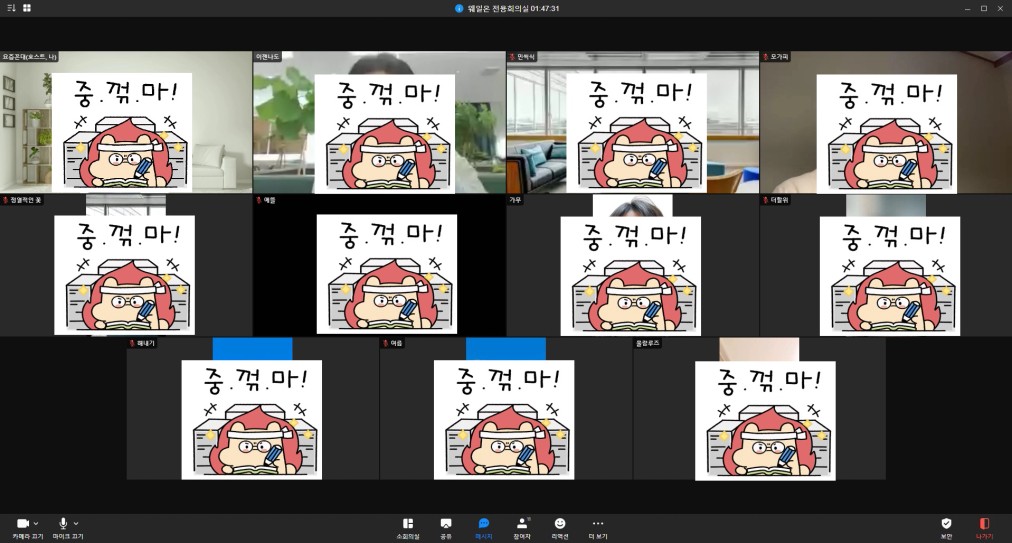Open the chat messages (메시지) panel

coord(483,528)
